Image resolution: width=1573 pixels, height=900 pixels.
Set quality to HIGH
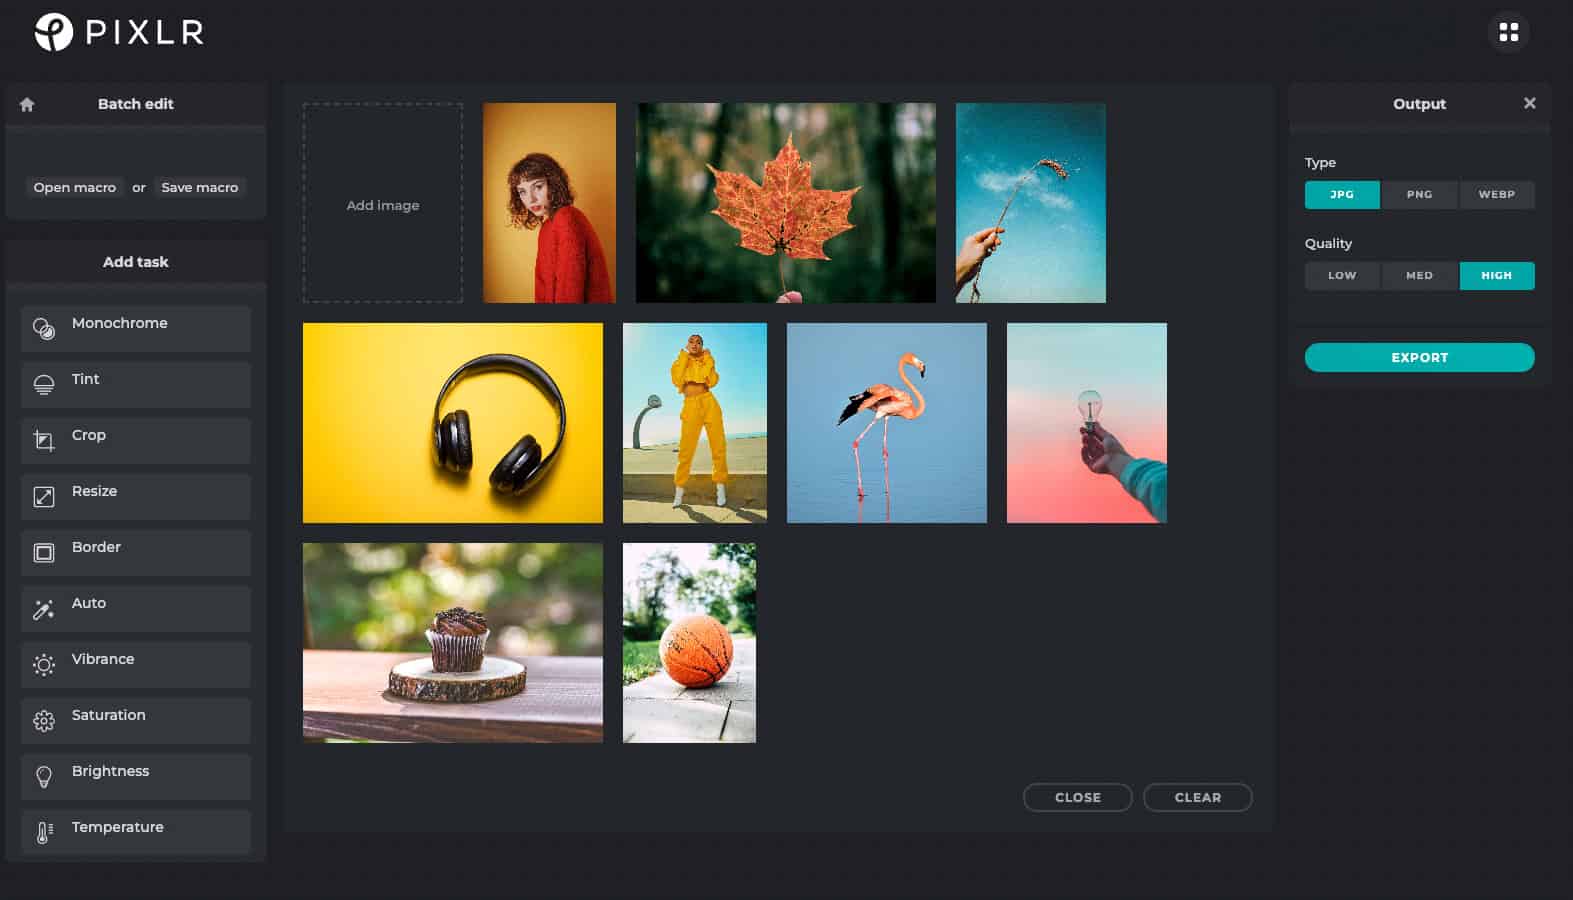(1496, 275)
